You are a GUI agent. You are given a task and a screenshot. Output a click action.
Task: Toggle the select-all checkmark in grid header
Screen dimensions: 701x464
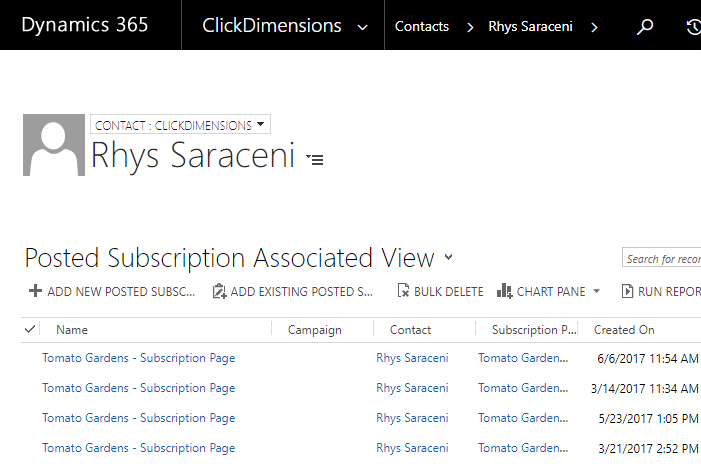pos(30,329)
